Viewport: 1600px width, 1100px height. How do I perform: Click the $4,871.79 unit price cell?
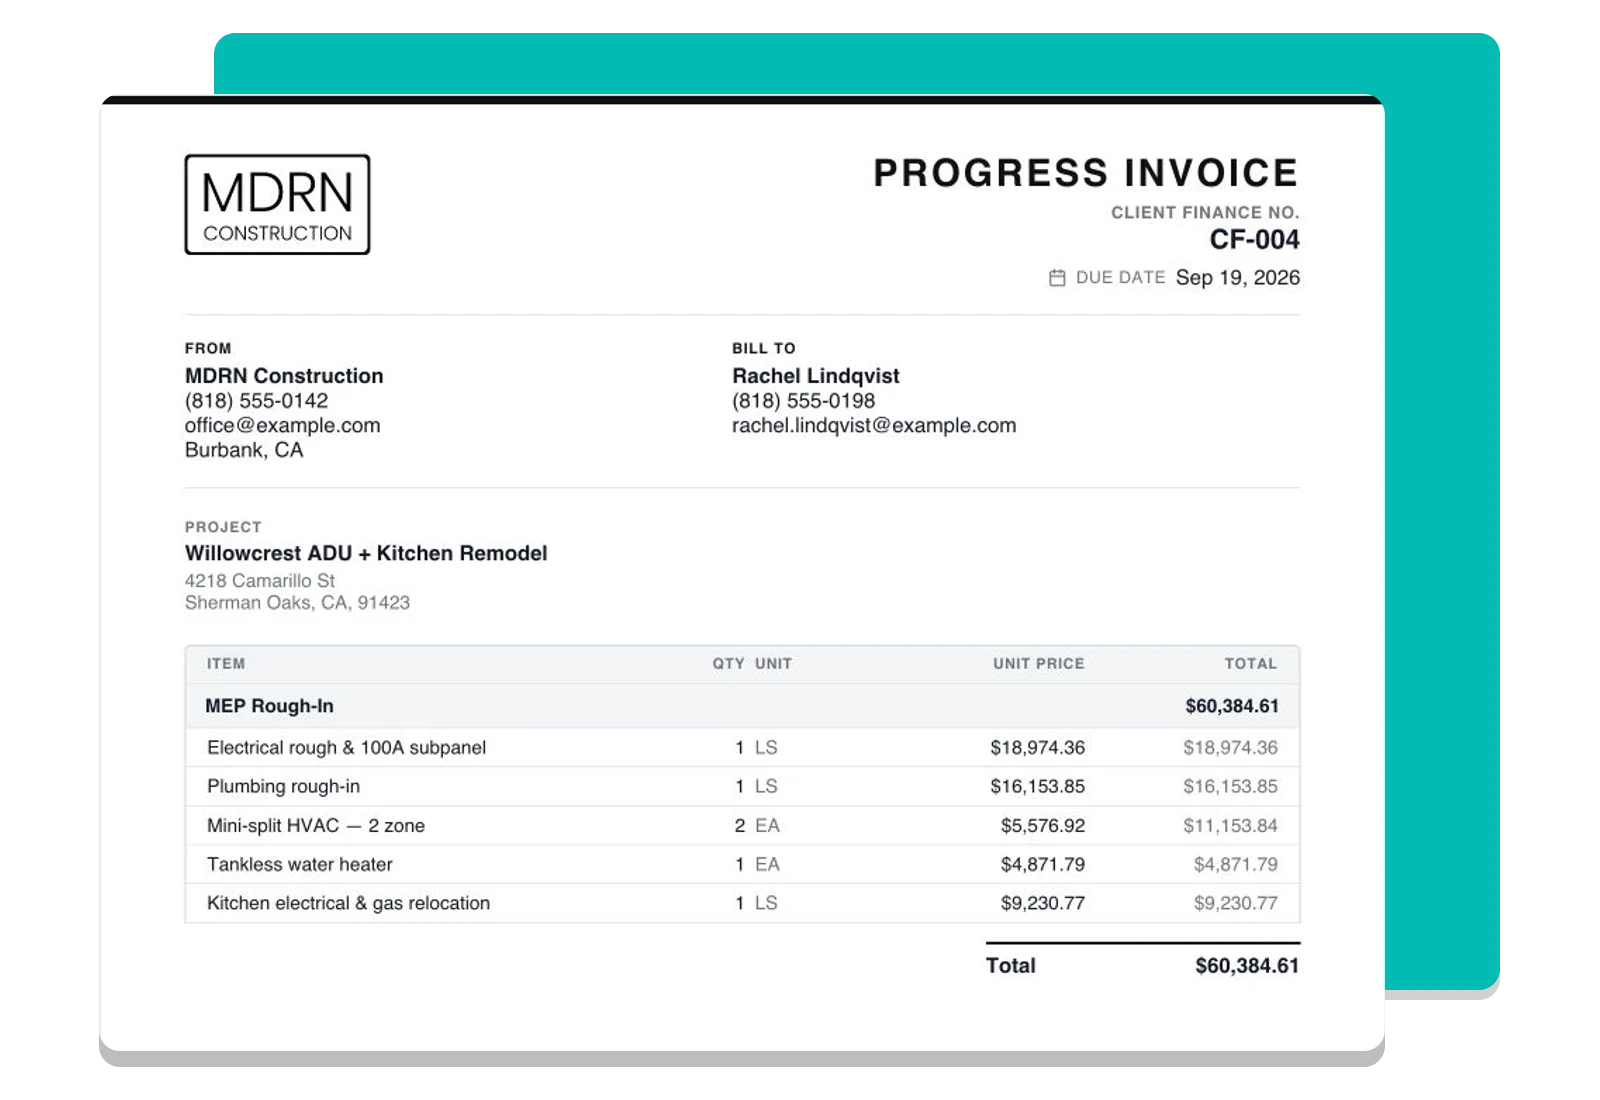(x=1043, y=865)
